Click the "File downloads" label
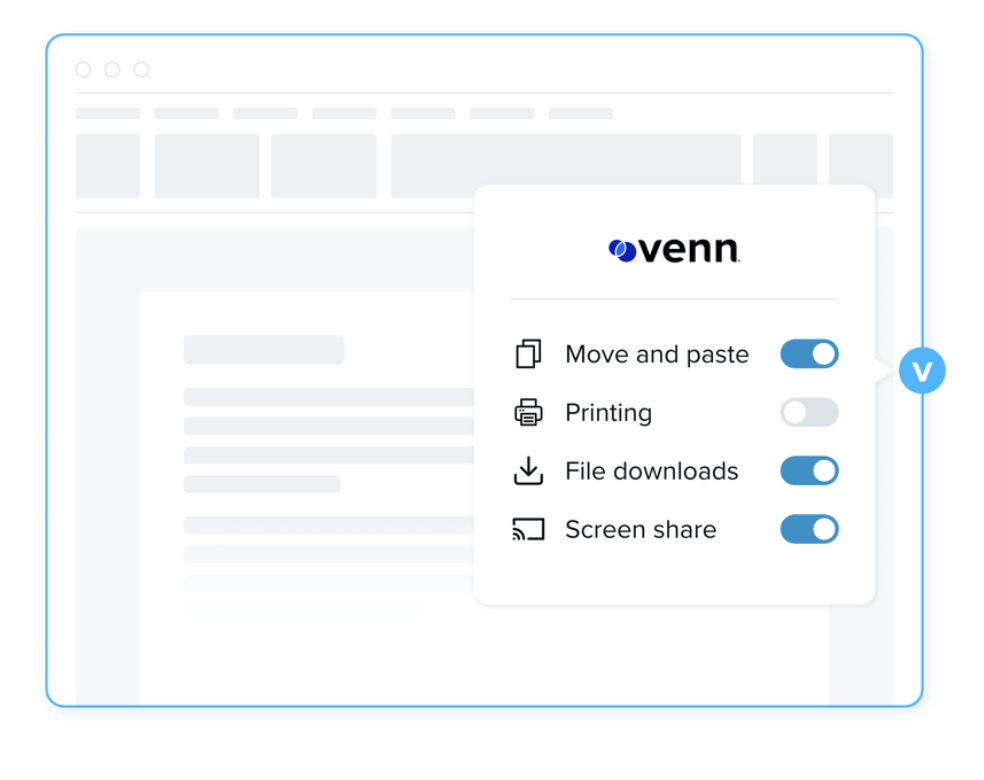Viewport: 984px width, 780px height. click(x=651, y=471)
